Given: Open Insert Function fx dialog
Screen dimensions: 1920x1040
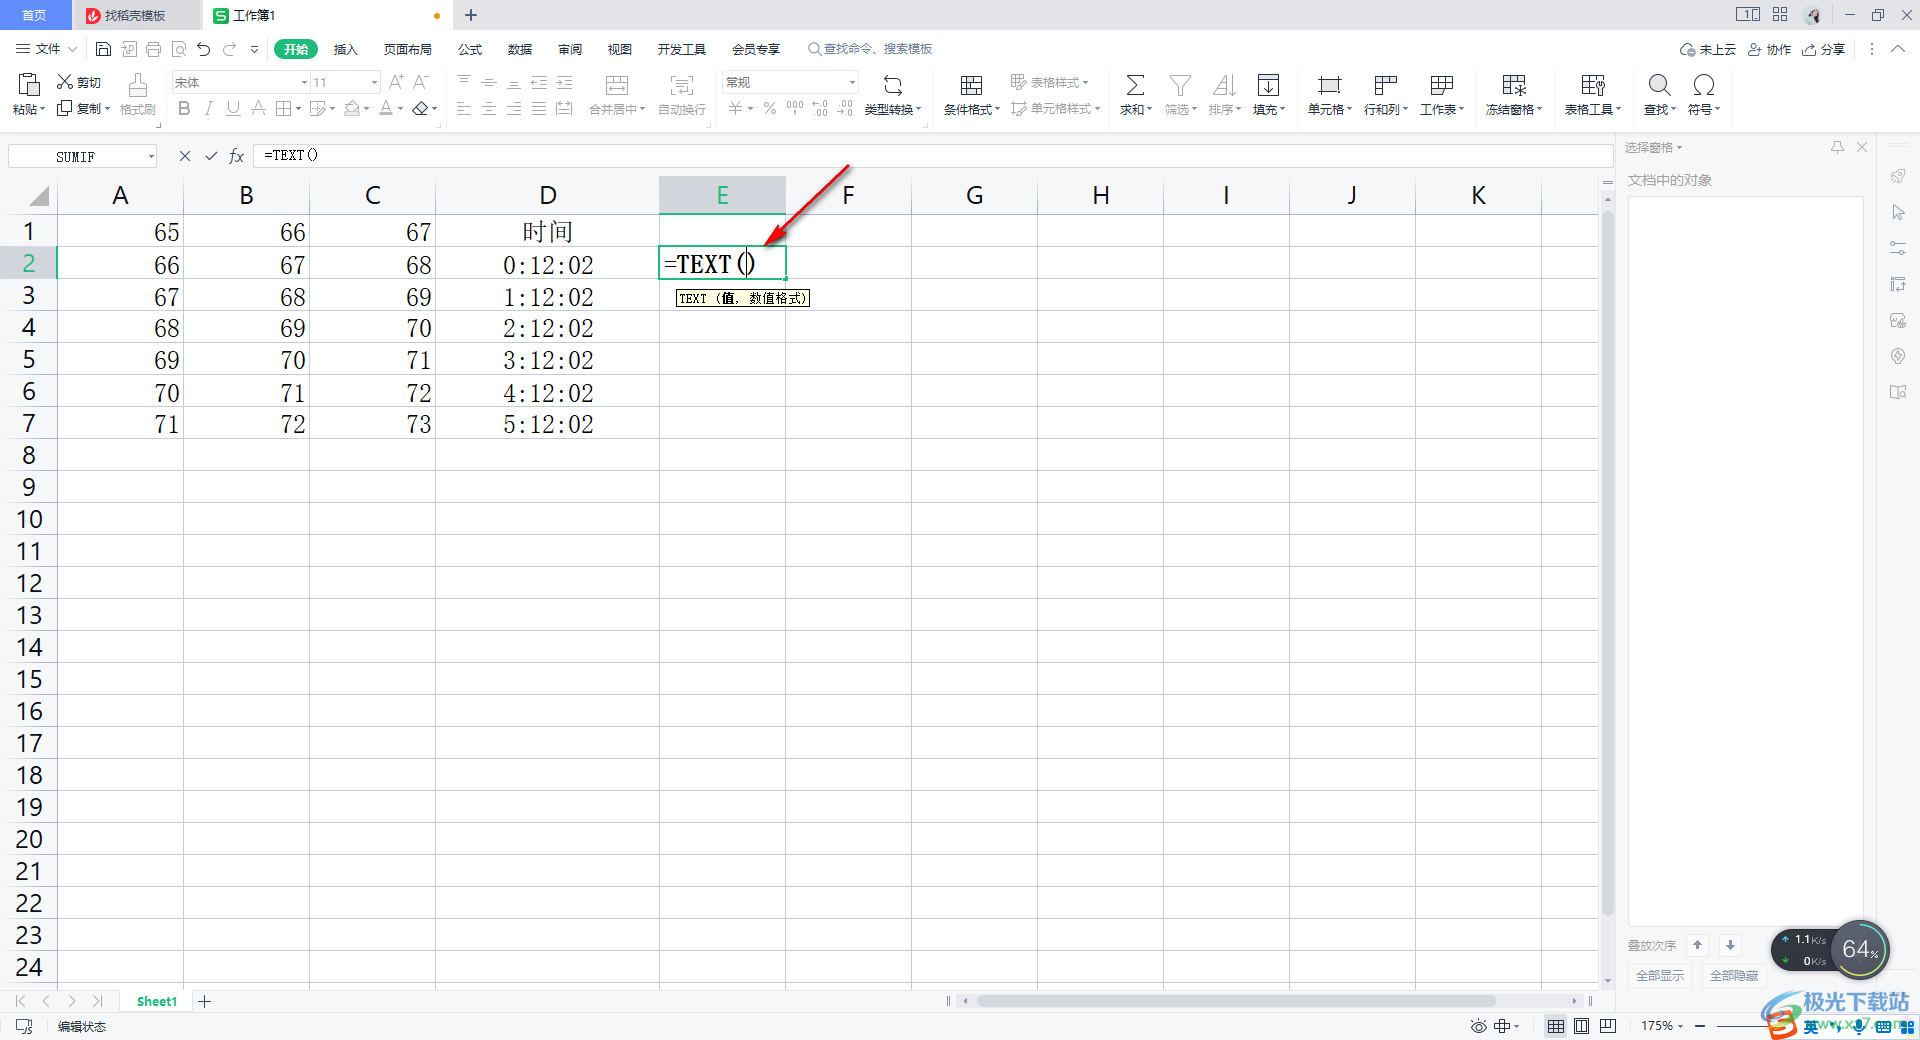Looking at the screenshot, I should (237, 156).
